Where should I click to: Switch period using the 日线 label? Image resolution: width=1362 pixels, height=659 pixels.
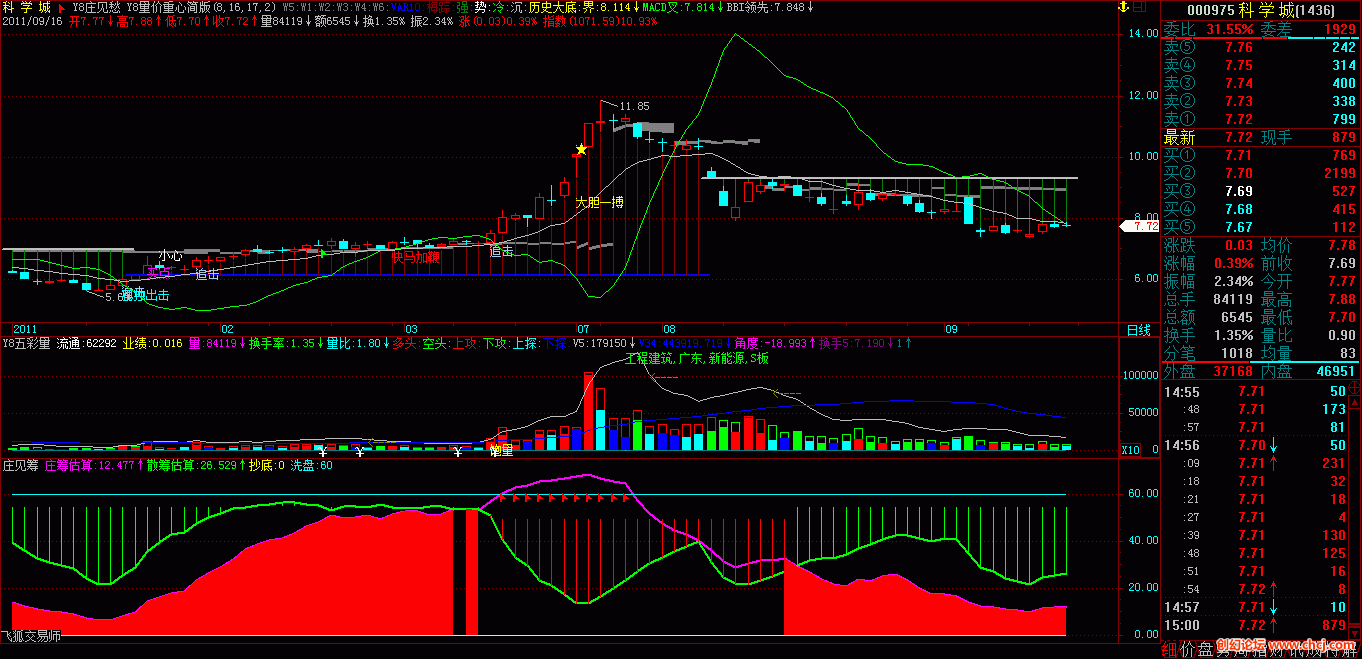click(1138, 329)
